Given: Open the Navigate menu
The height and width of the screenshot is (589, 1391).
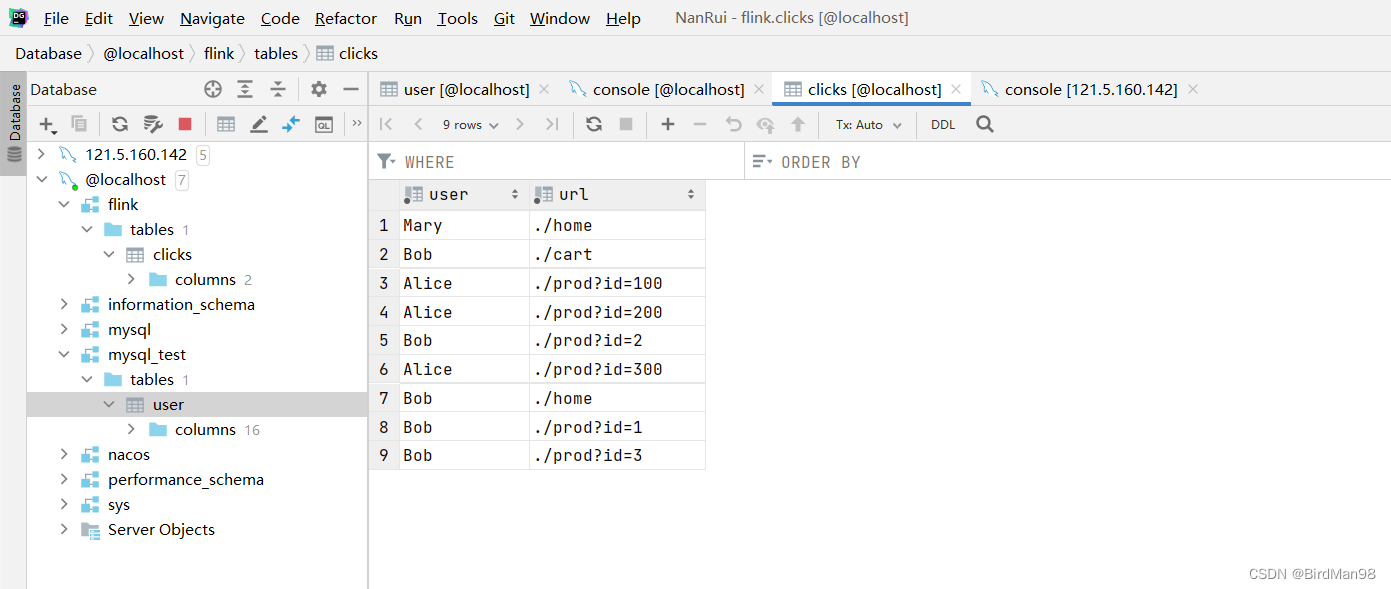Looking at the screenshot, I should [212, 18].
